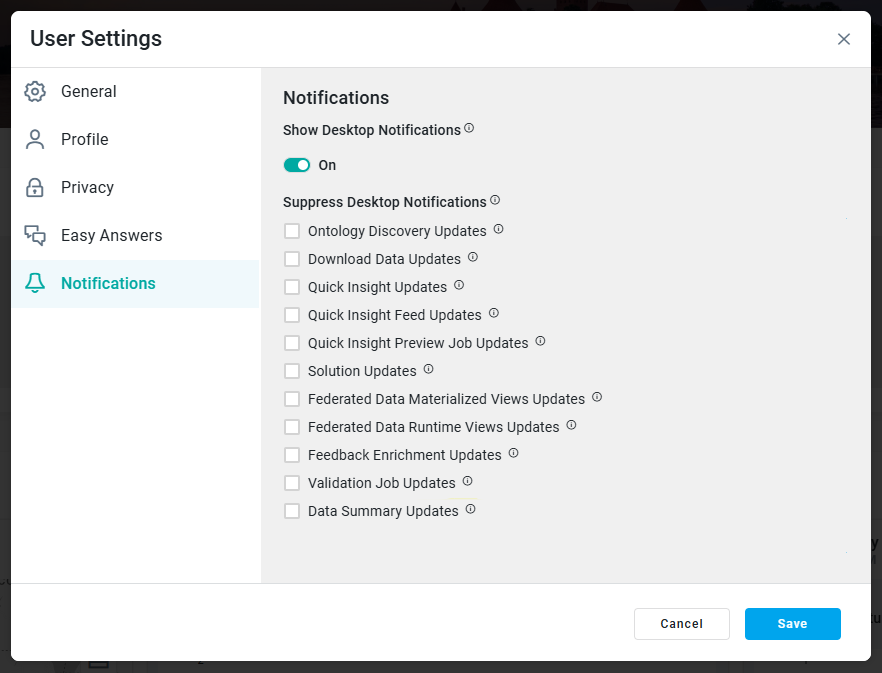
Task: Click the Privacy padlock icon
Action: coord(35,188)
